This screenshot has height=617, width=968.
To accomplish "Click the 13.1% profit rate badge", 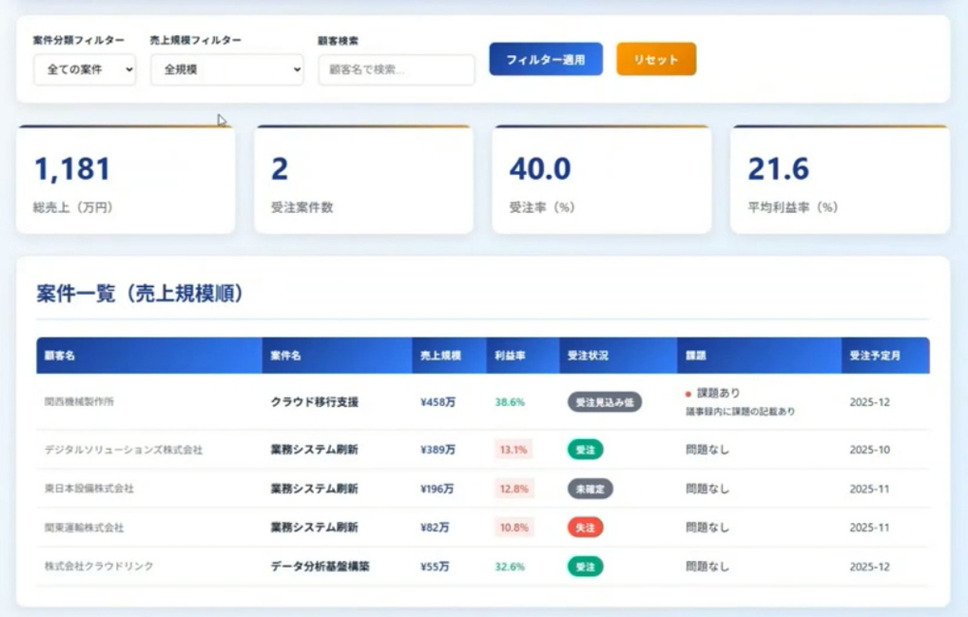I will point(513,450).
